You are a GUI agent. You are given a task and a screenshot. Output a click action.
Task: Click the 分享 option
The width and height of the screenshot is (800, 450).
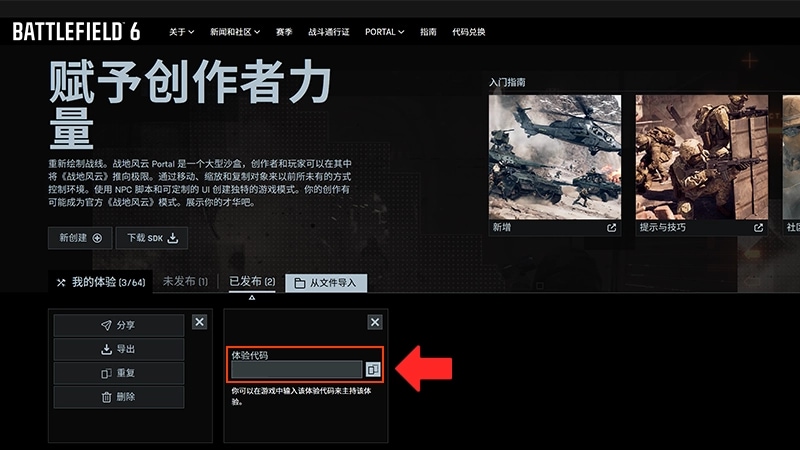click(x=119, y=325)
